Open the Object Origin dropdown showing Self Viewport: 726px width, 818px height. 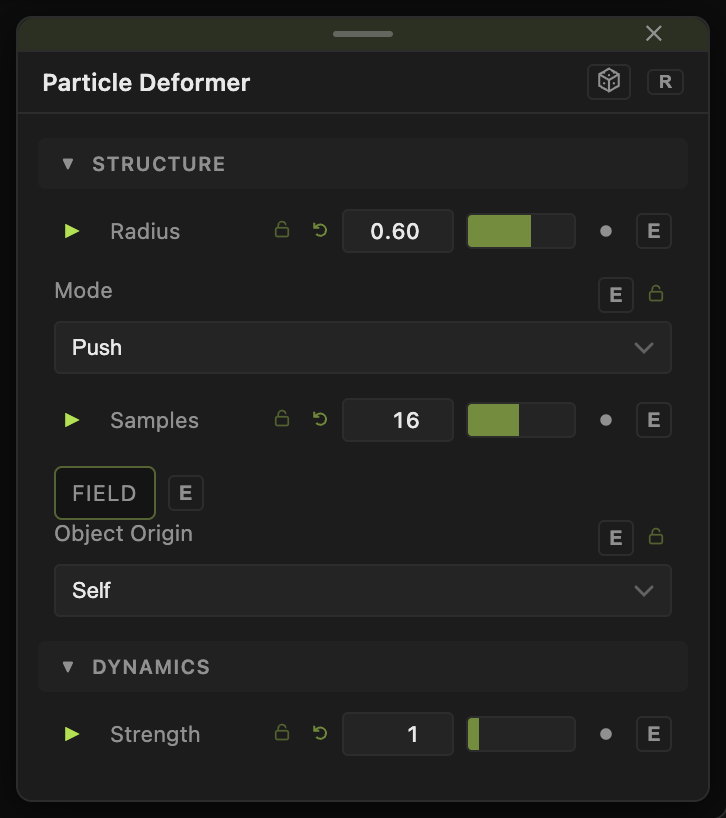tap(363, 591)
